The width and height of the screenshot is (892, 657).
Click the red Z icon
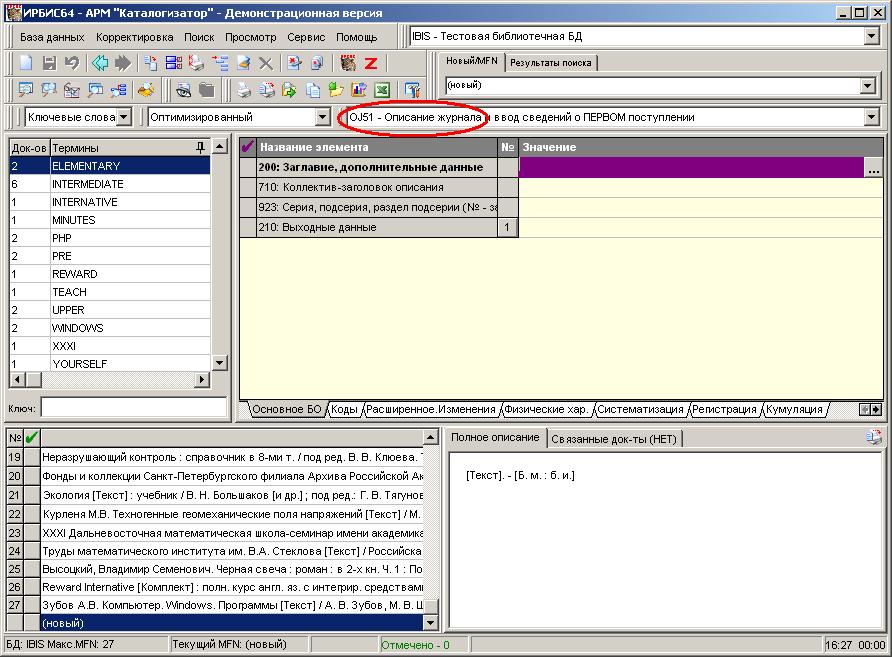click(x=371, y=63)
